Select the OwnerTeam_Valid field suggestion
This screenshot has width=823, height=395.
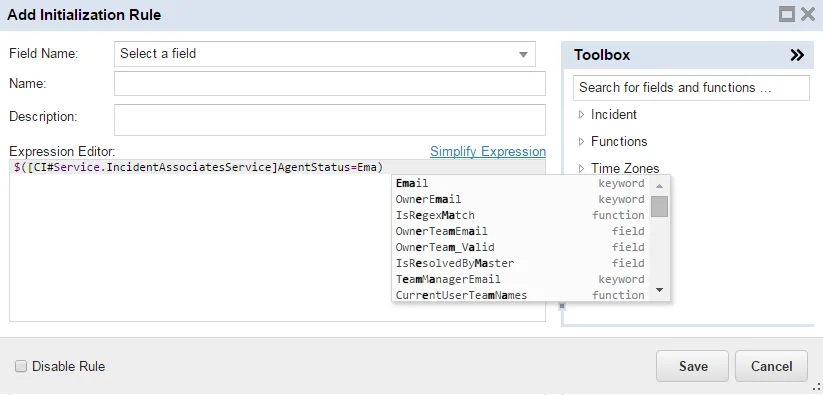[x=520, y=247]
